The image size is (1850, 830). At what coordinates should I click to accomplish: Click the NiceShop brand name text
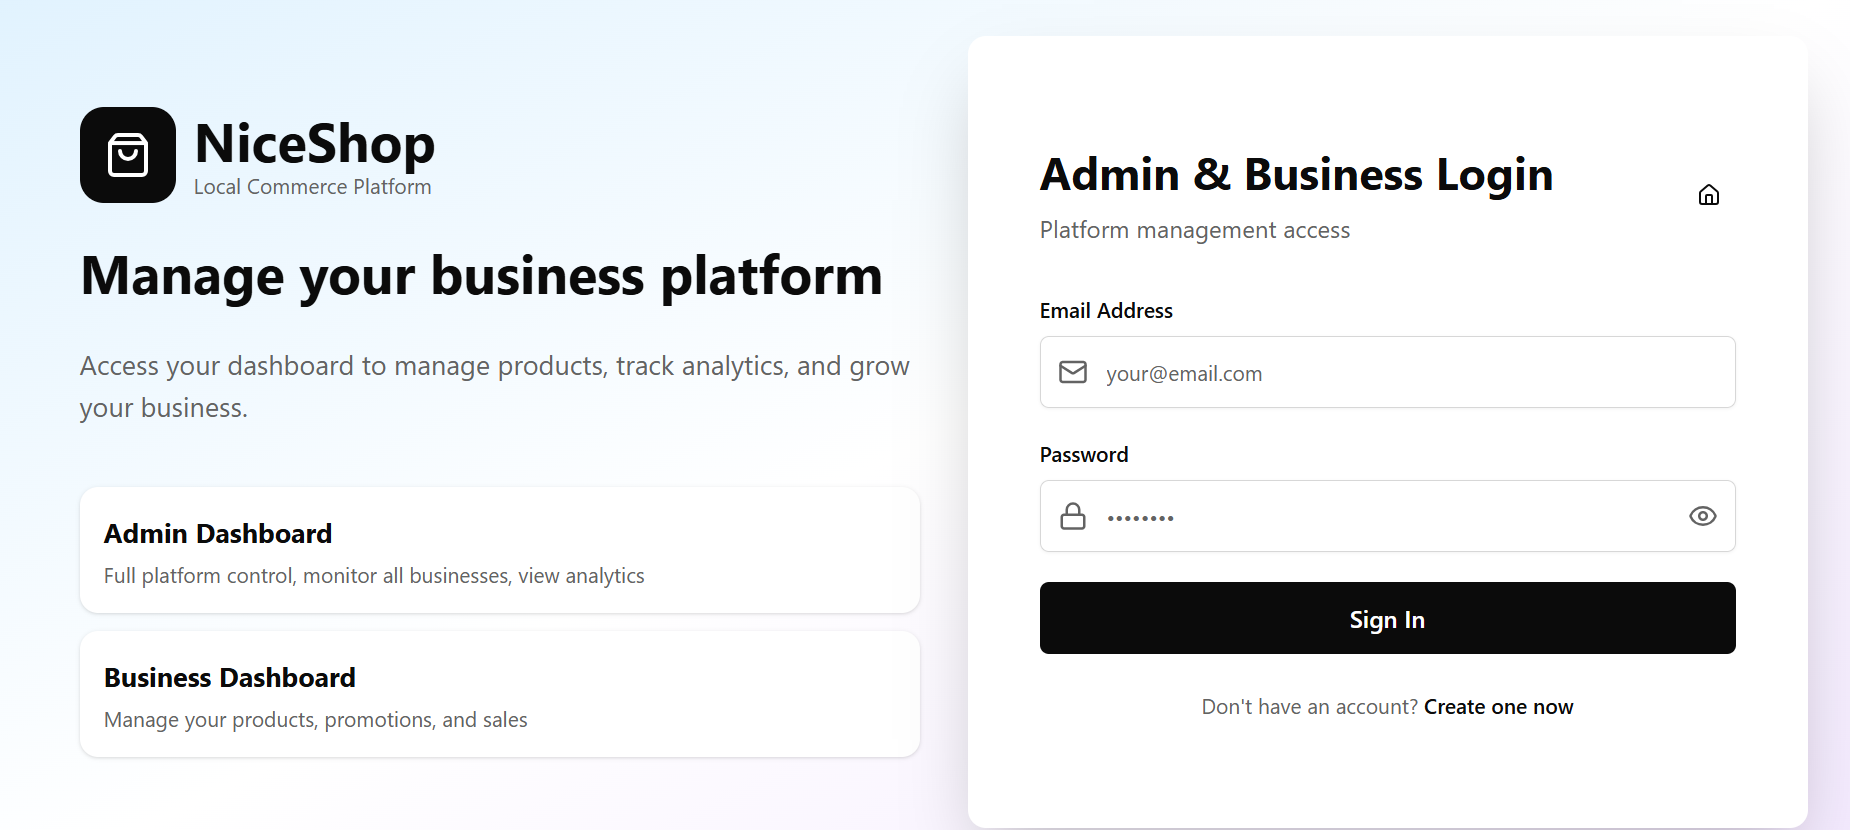pyautogui.click(x=314, y=143)
